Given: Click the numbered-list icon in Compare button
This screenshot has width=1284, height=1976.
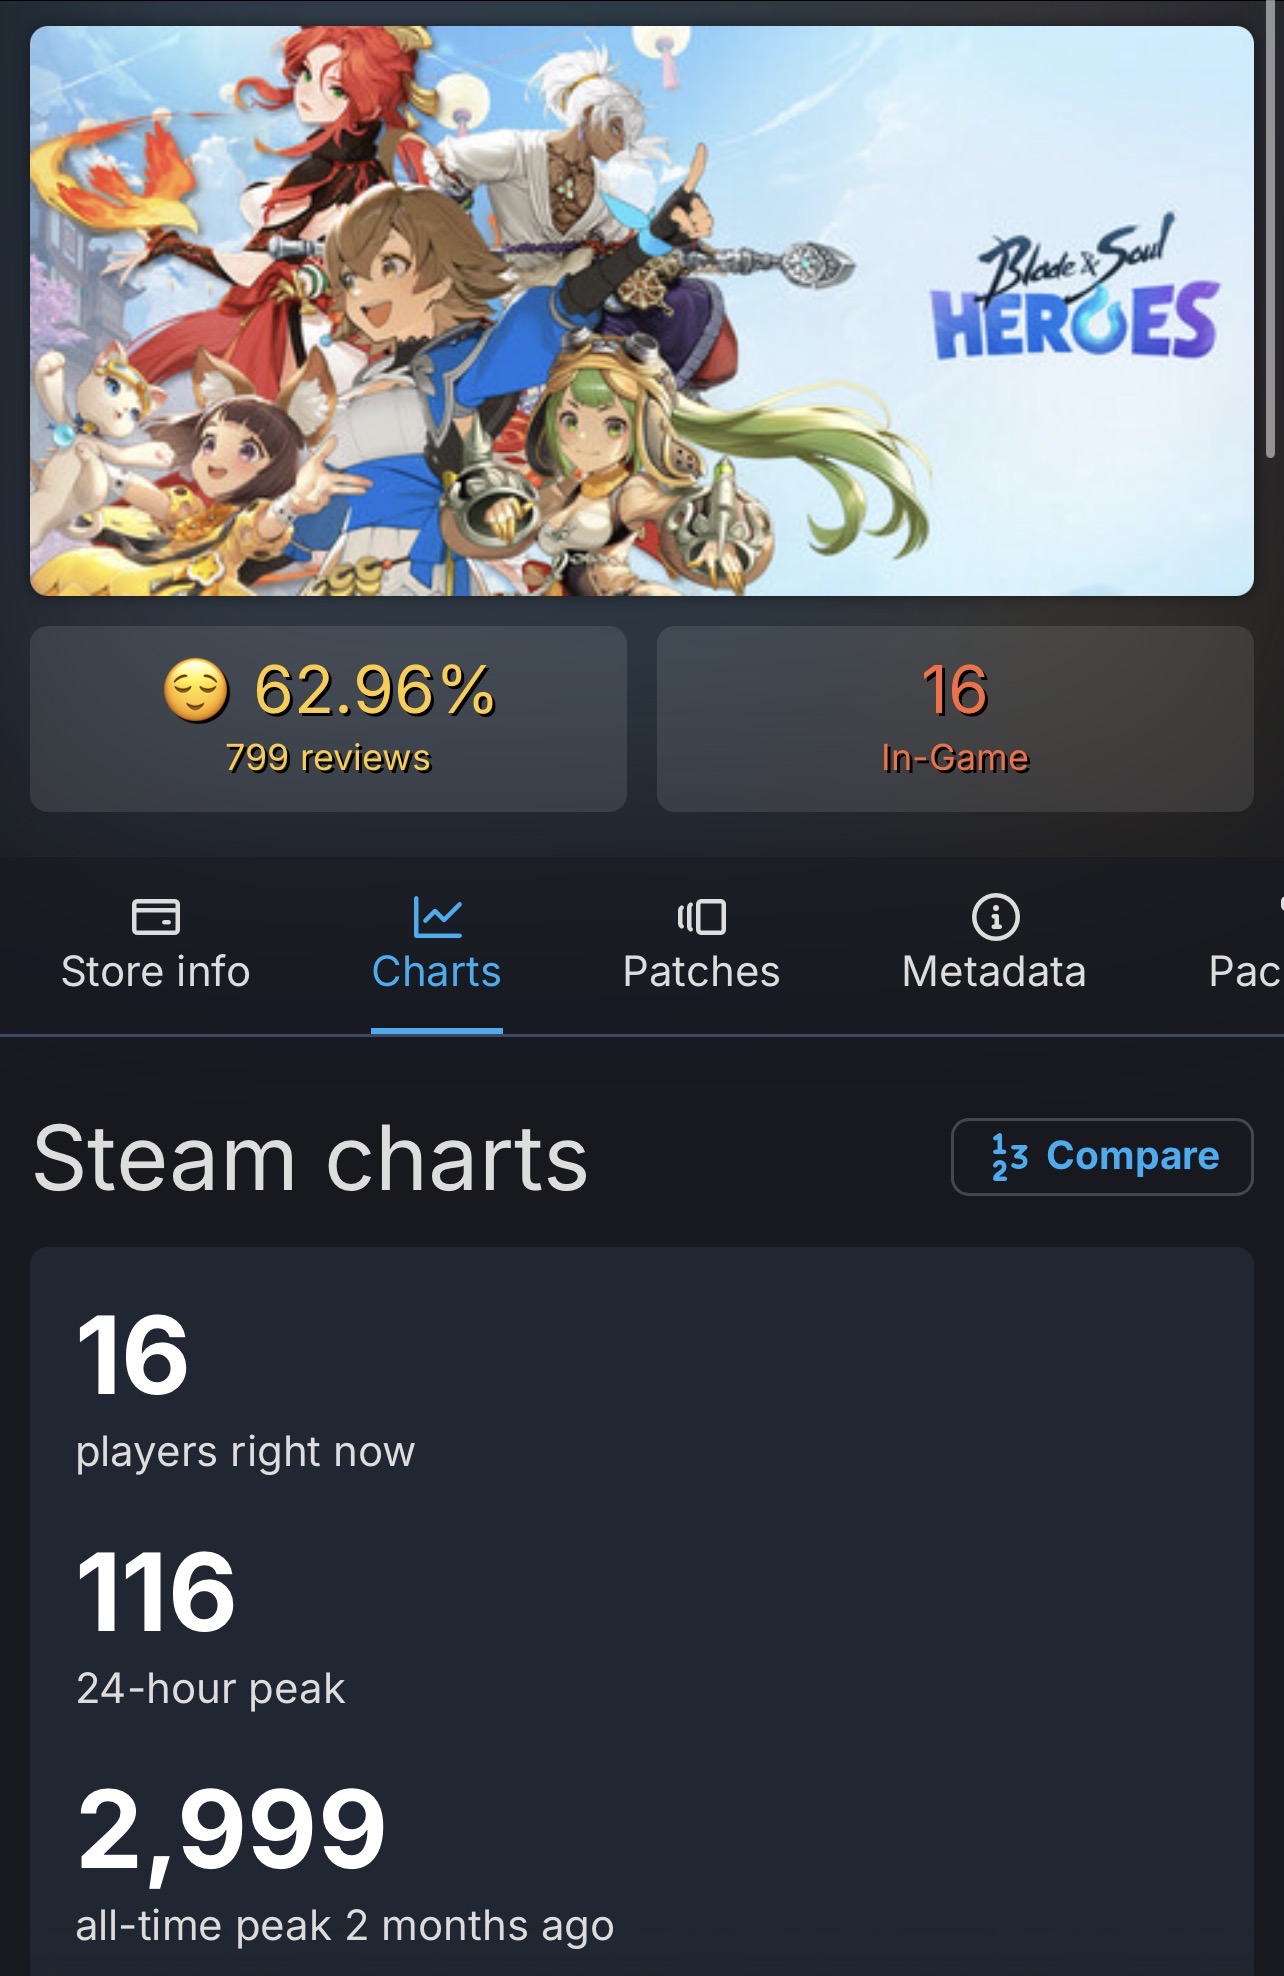Looking at the screenshot, I should pos(1009,1157).
